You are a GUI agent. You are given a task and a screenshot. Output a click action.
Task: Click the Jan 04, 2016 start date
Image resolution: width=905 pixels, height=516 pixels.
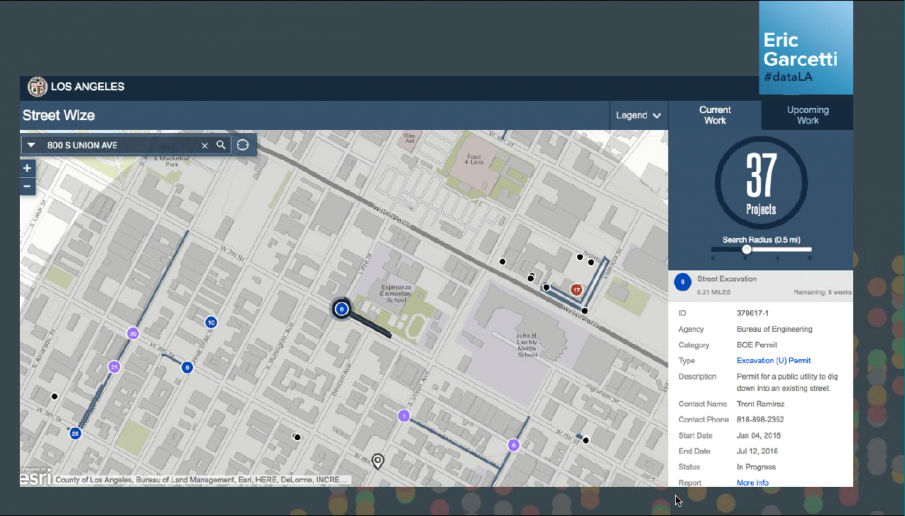point(758,435)
